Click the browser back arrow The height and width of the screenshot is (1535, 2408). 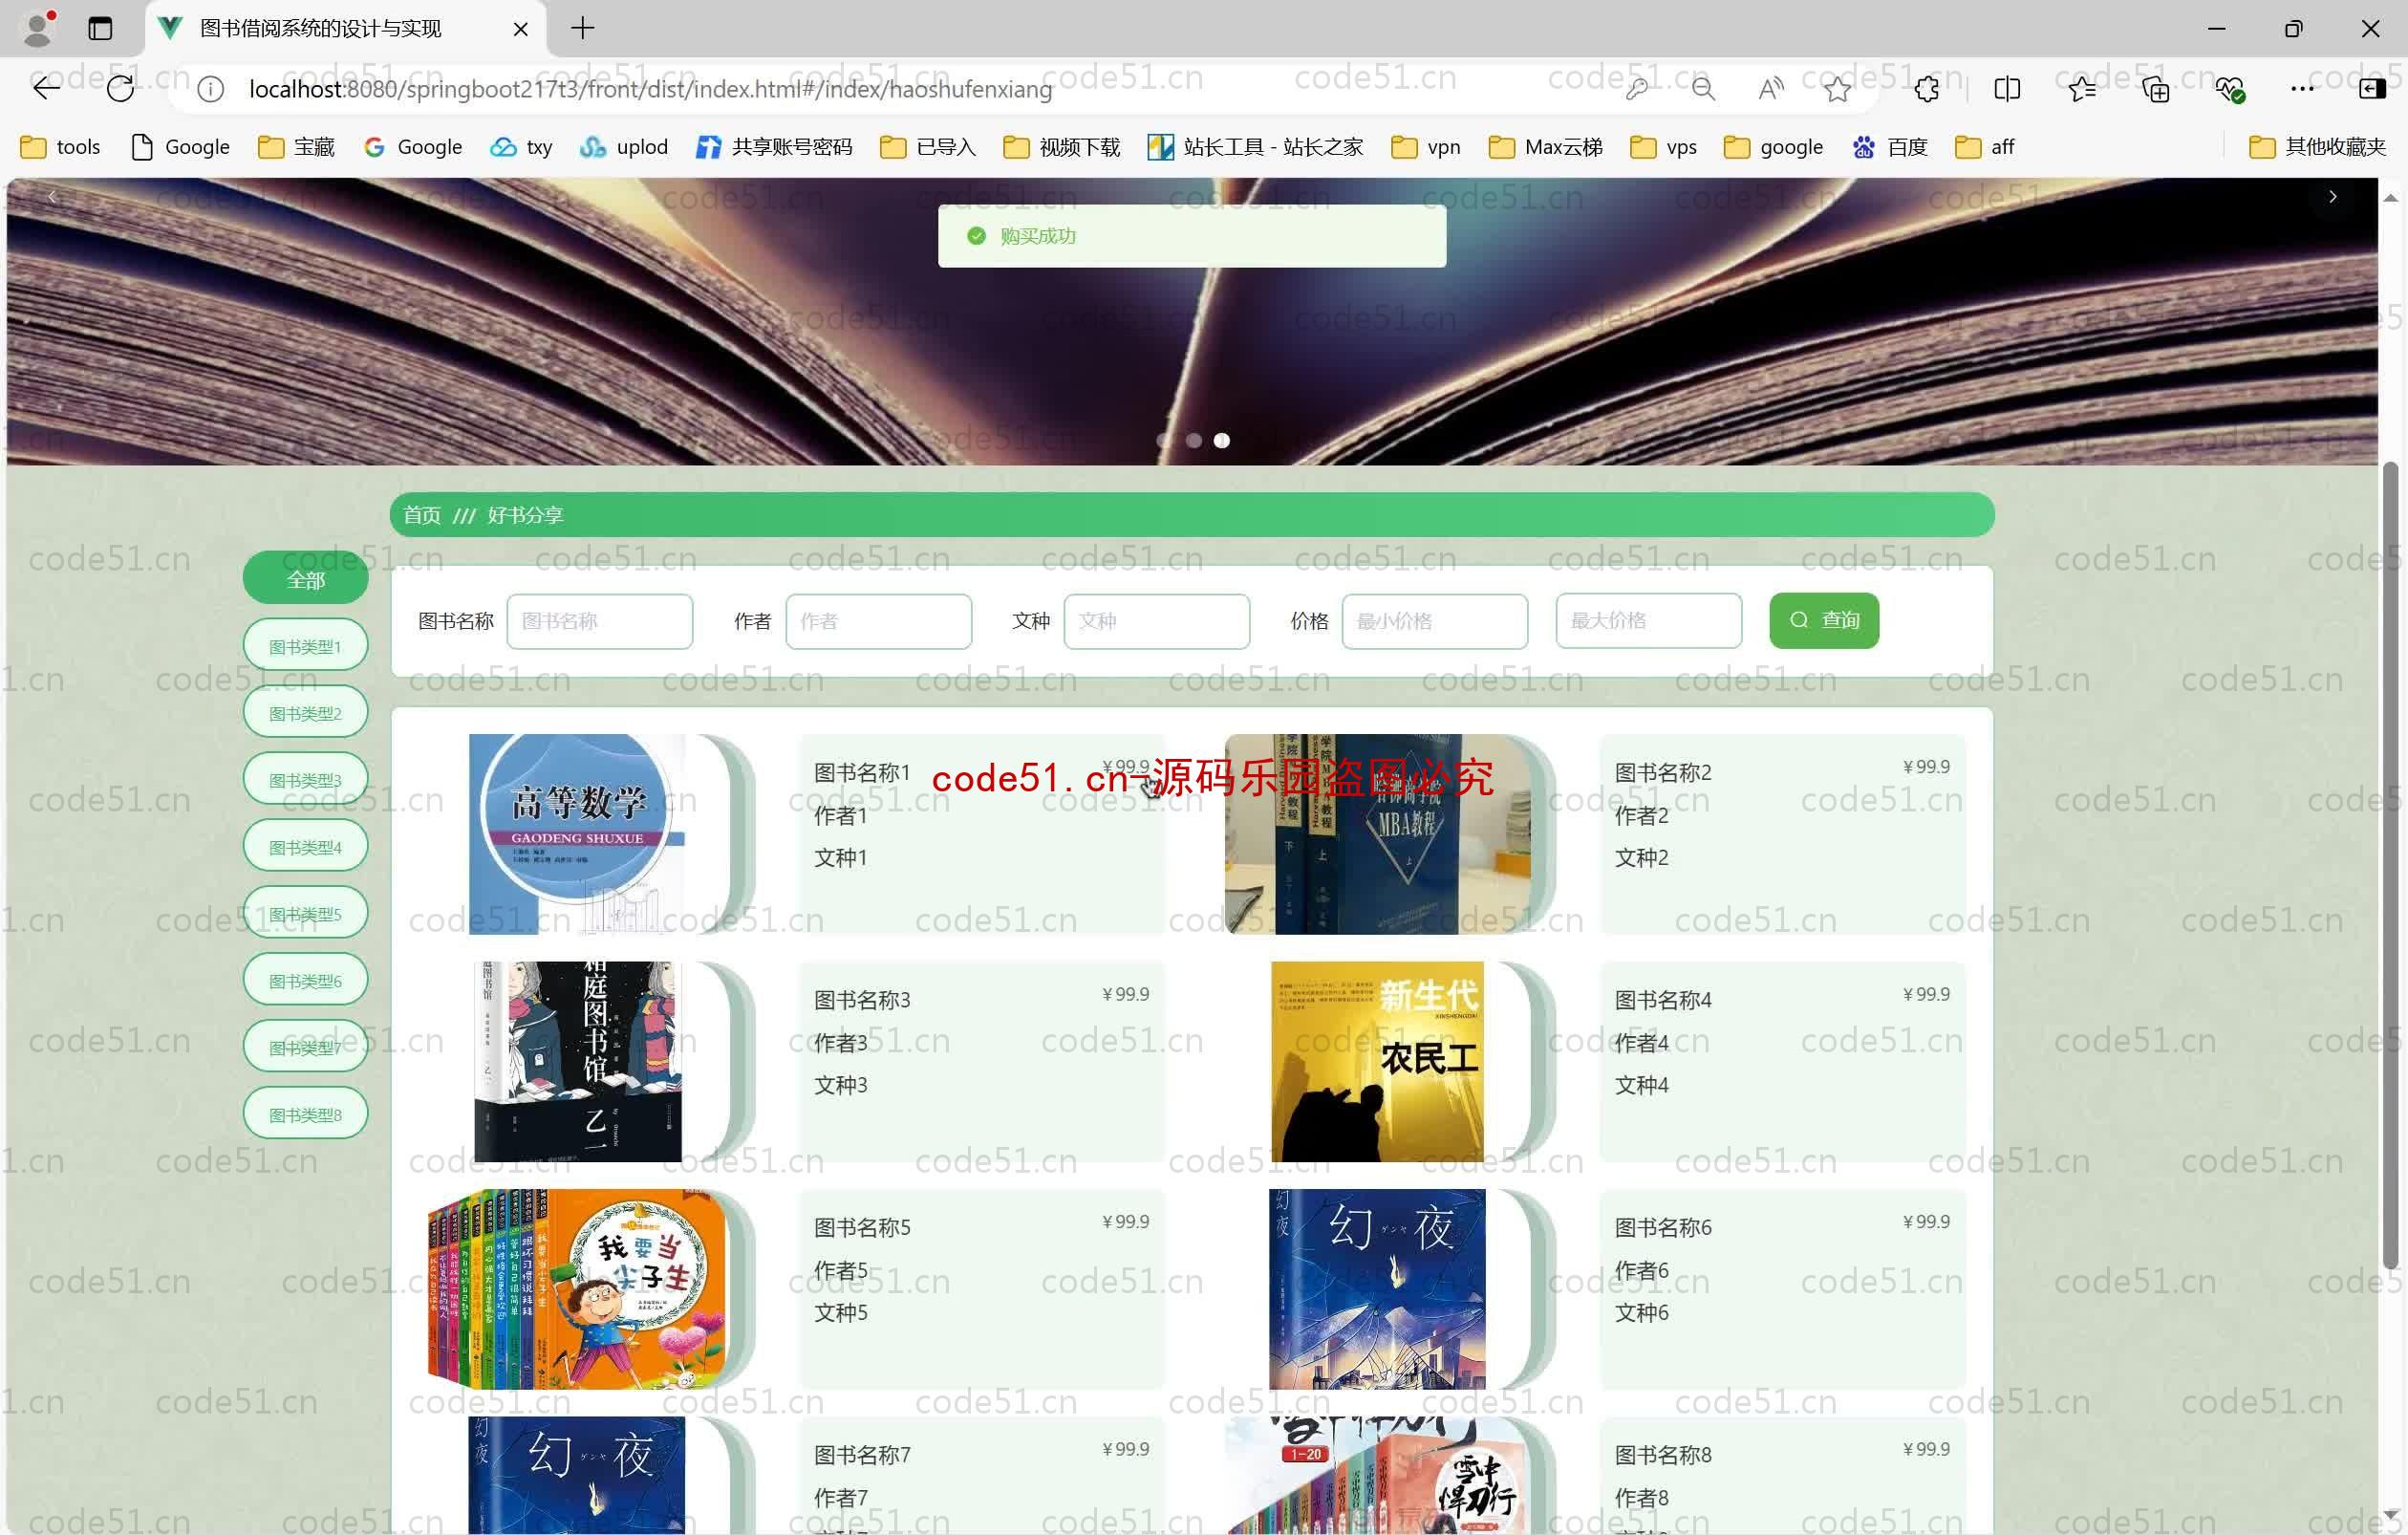pyautogui.click(x=46, y=89)
